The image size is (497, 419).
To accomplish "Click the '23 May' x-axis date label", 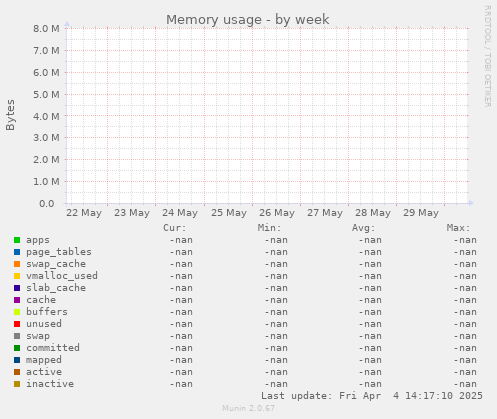I will click(x=132, y=213).
